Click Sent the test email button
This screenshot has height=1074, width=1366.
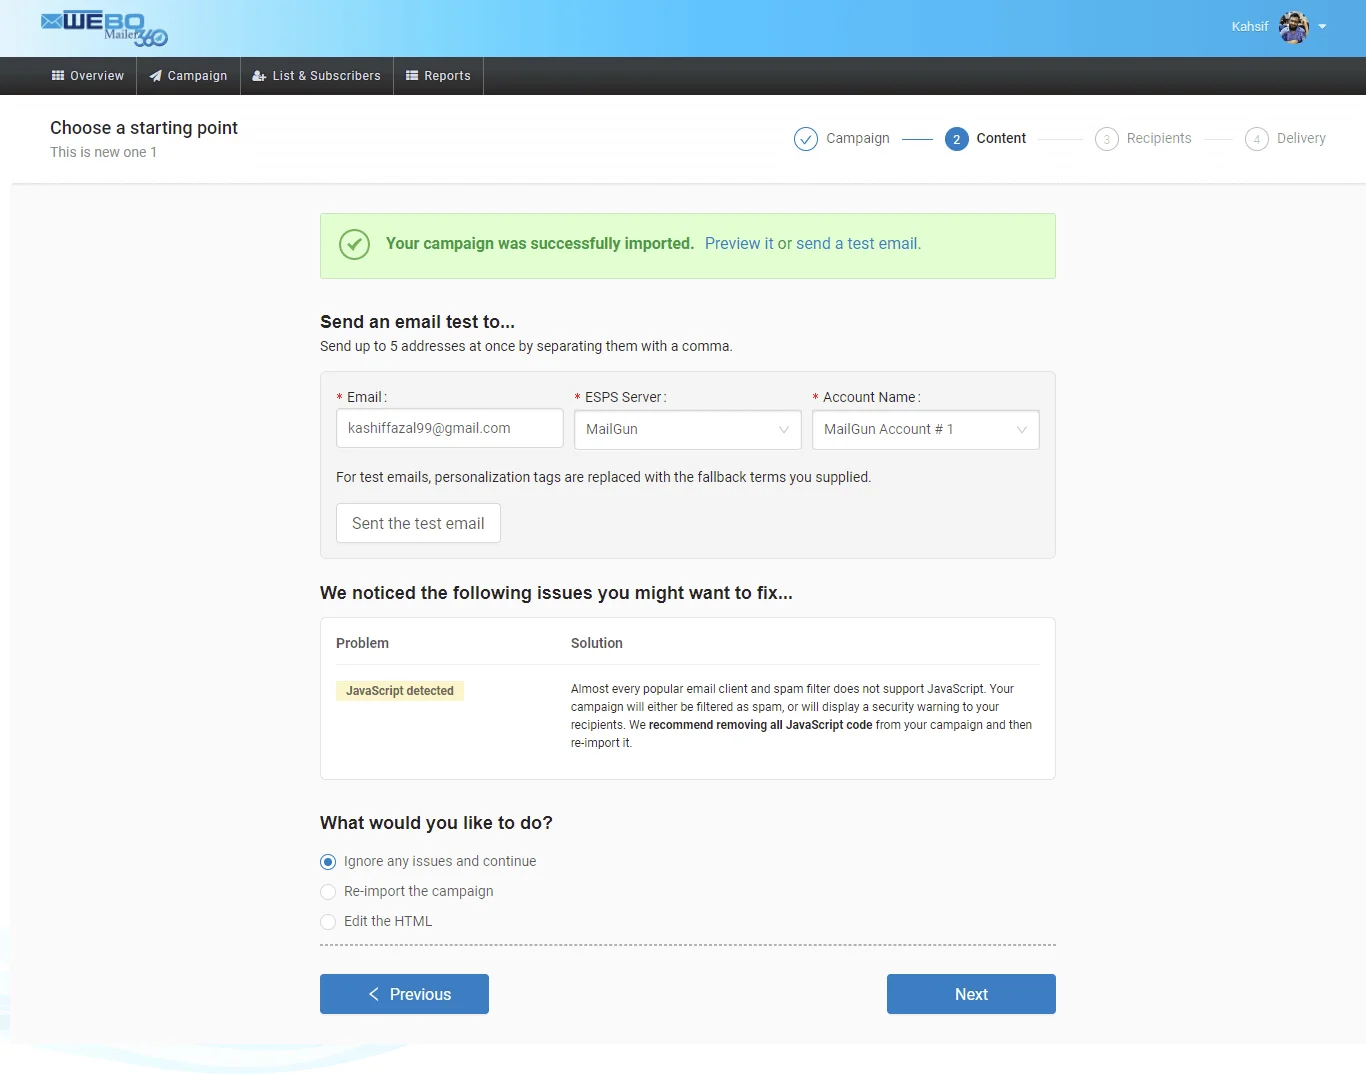(x=418, y=523)
